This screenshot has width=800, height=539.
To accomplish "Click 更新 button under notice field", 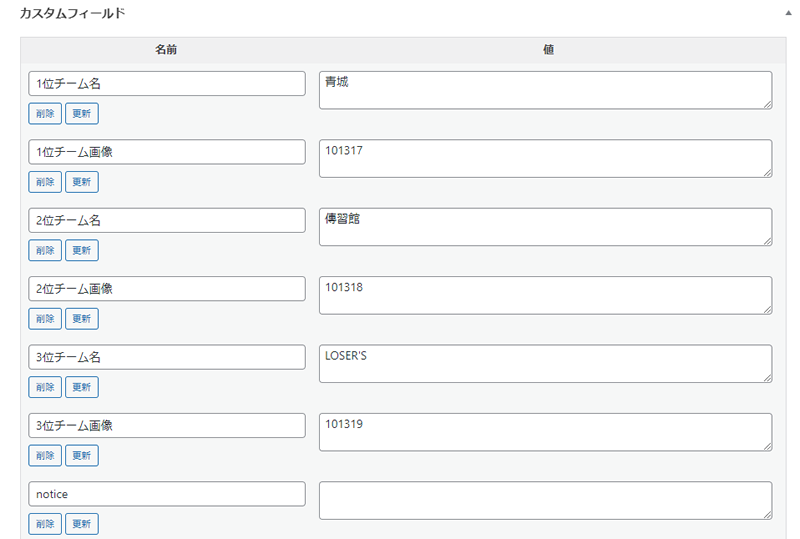I will pyautogui.click(x=82, y=524).
